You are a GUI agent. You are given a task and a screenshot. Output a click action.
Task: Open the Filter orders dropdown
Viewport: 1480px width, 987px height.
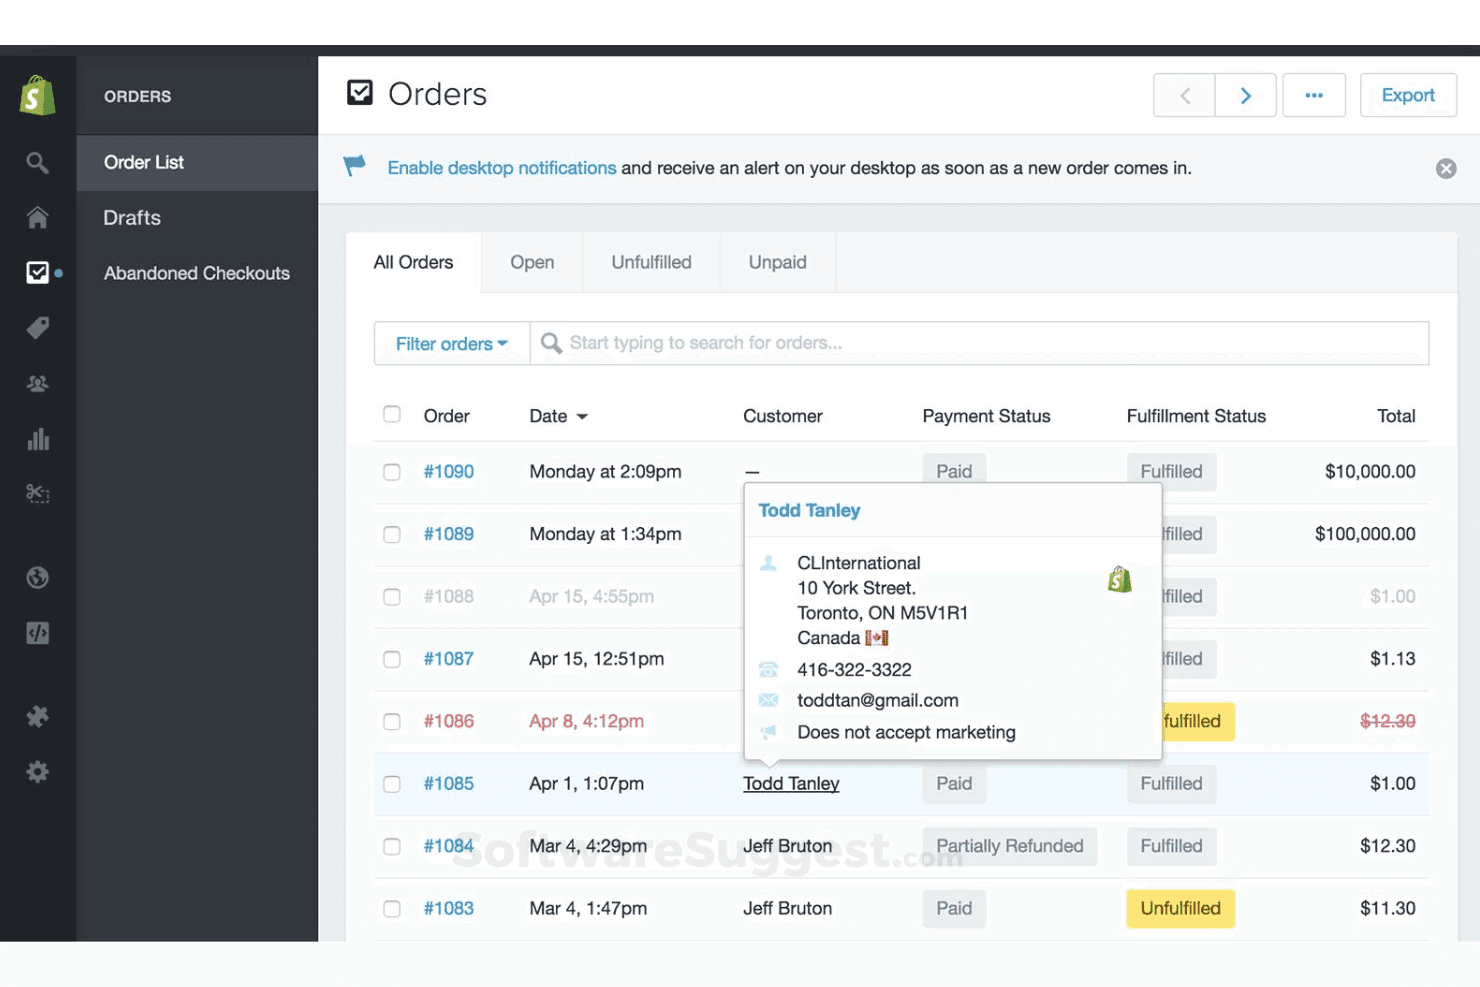click(452, 343)
